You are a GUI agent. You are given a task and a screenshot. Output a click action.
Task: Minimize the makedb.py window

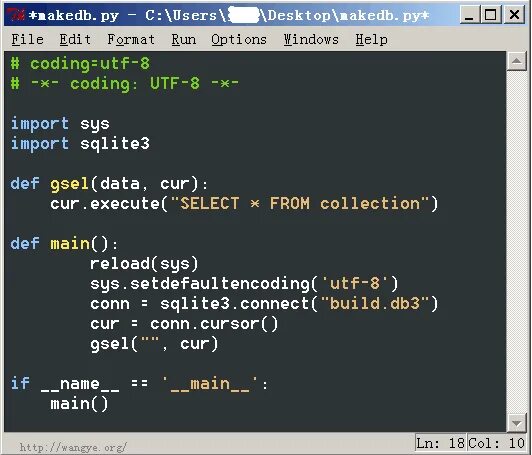click(x=470, y=15)
